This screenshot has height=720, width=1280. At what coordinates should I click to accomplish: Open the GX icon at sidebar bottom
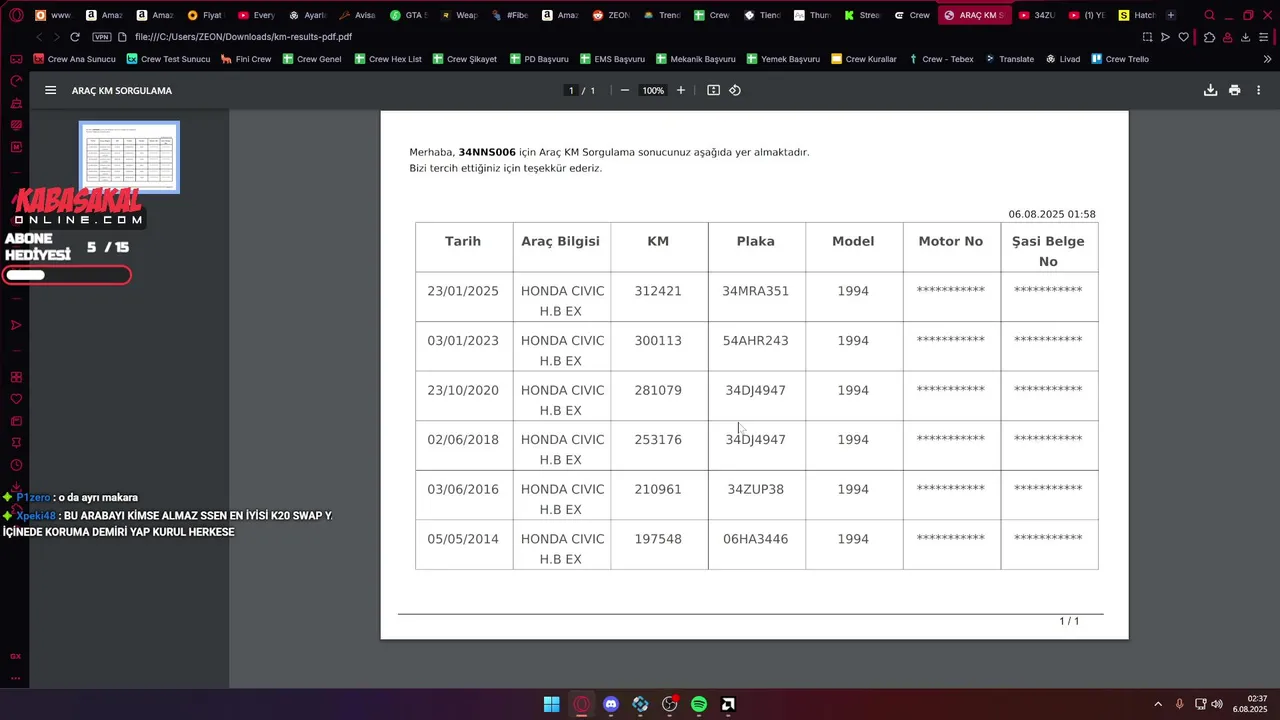[x=16, y=656]
